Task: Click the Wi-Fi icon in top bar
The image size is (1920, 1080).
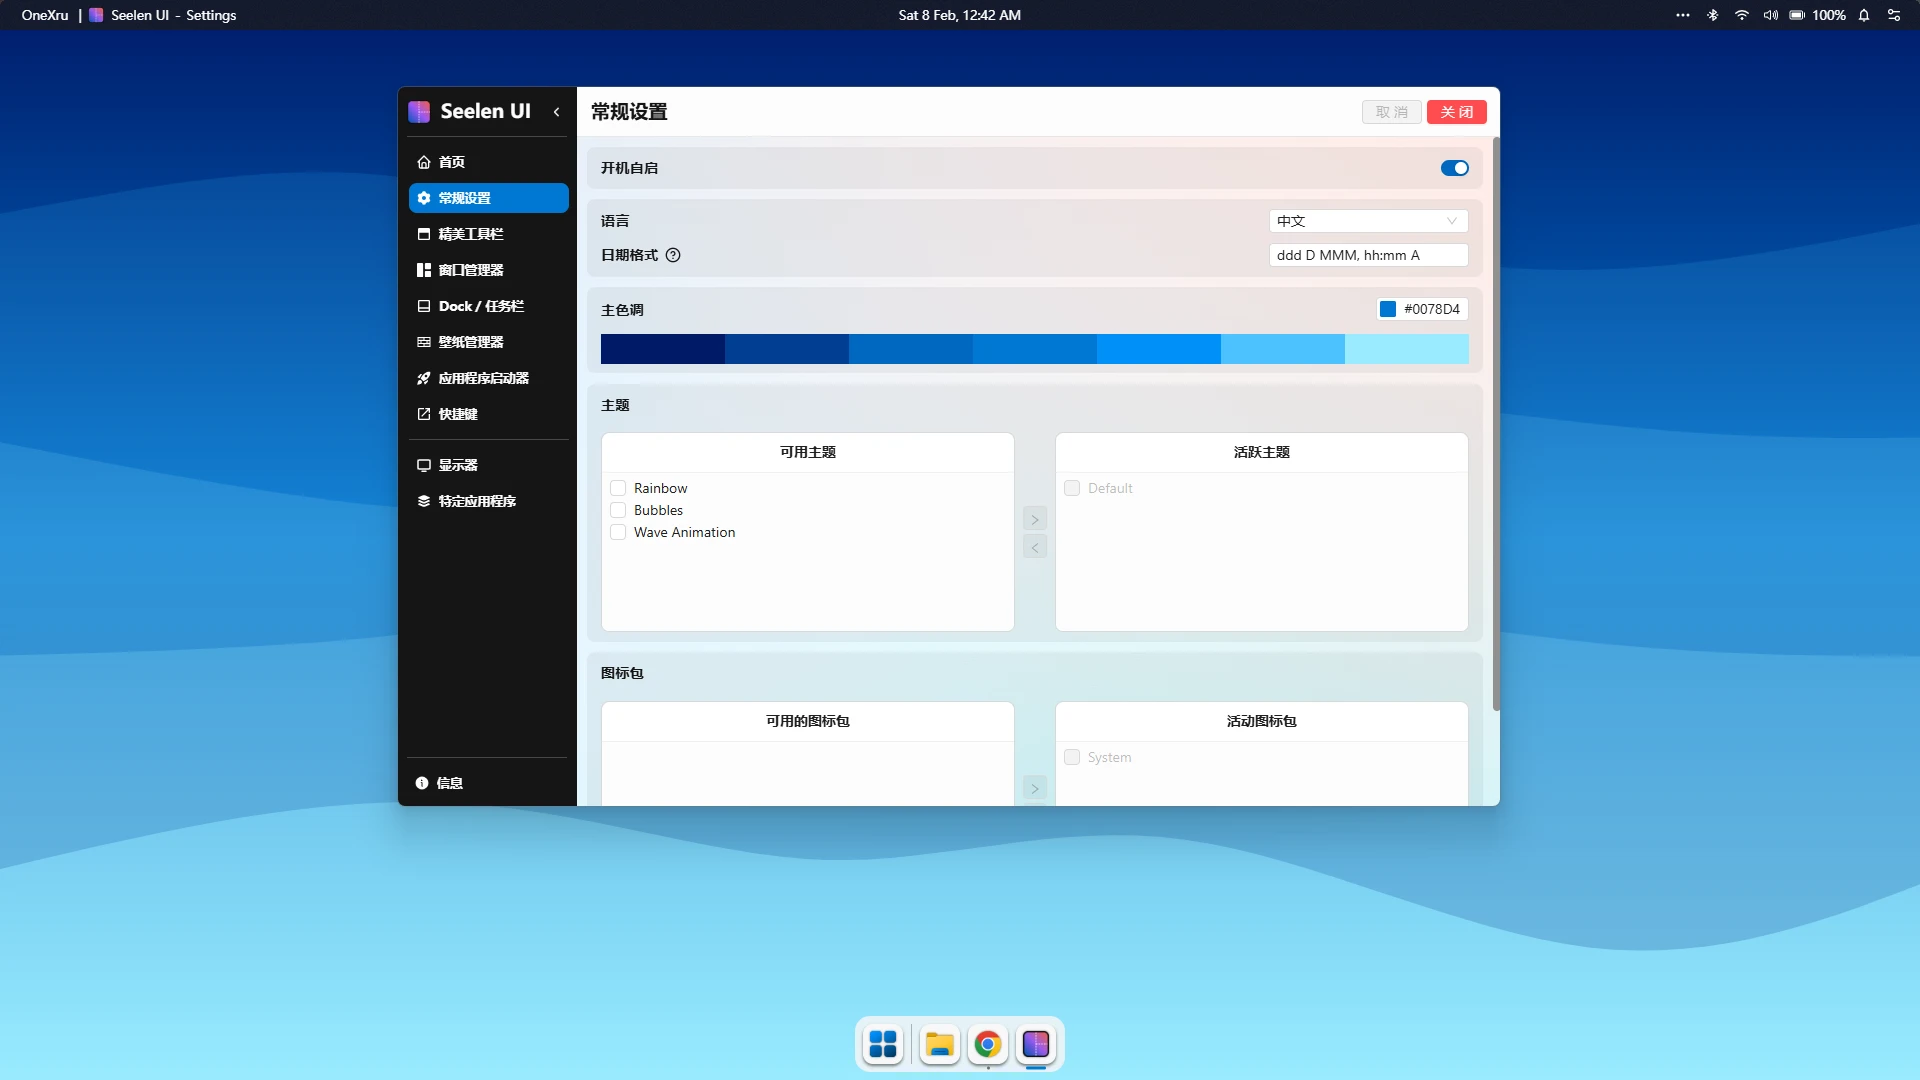Action: [x=1741, y=15]
